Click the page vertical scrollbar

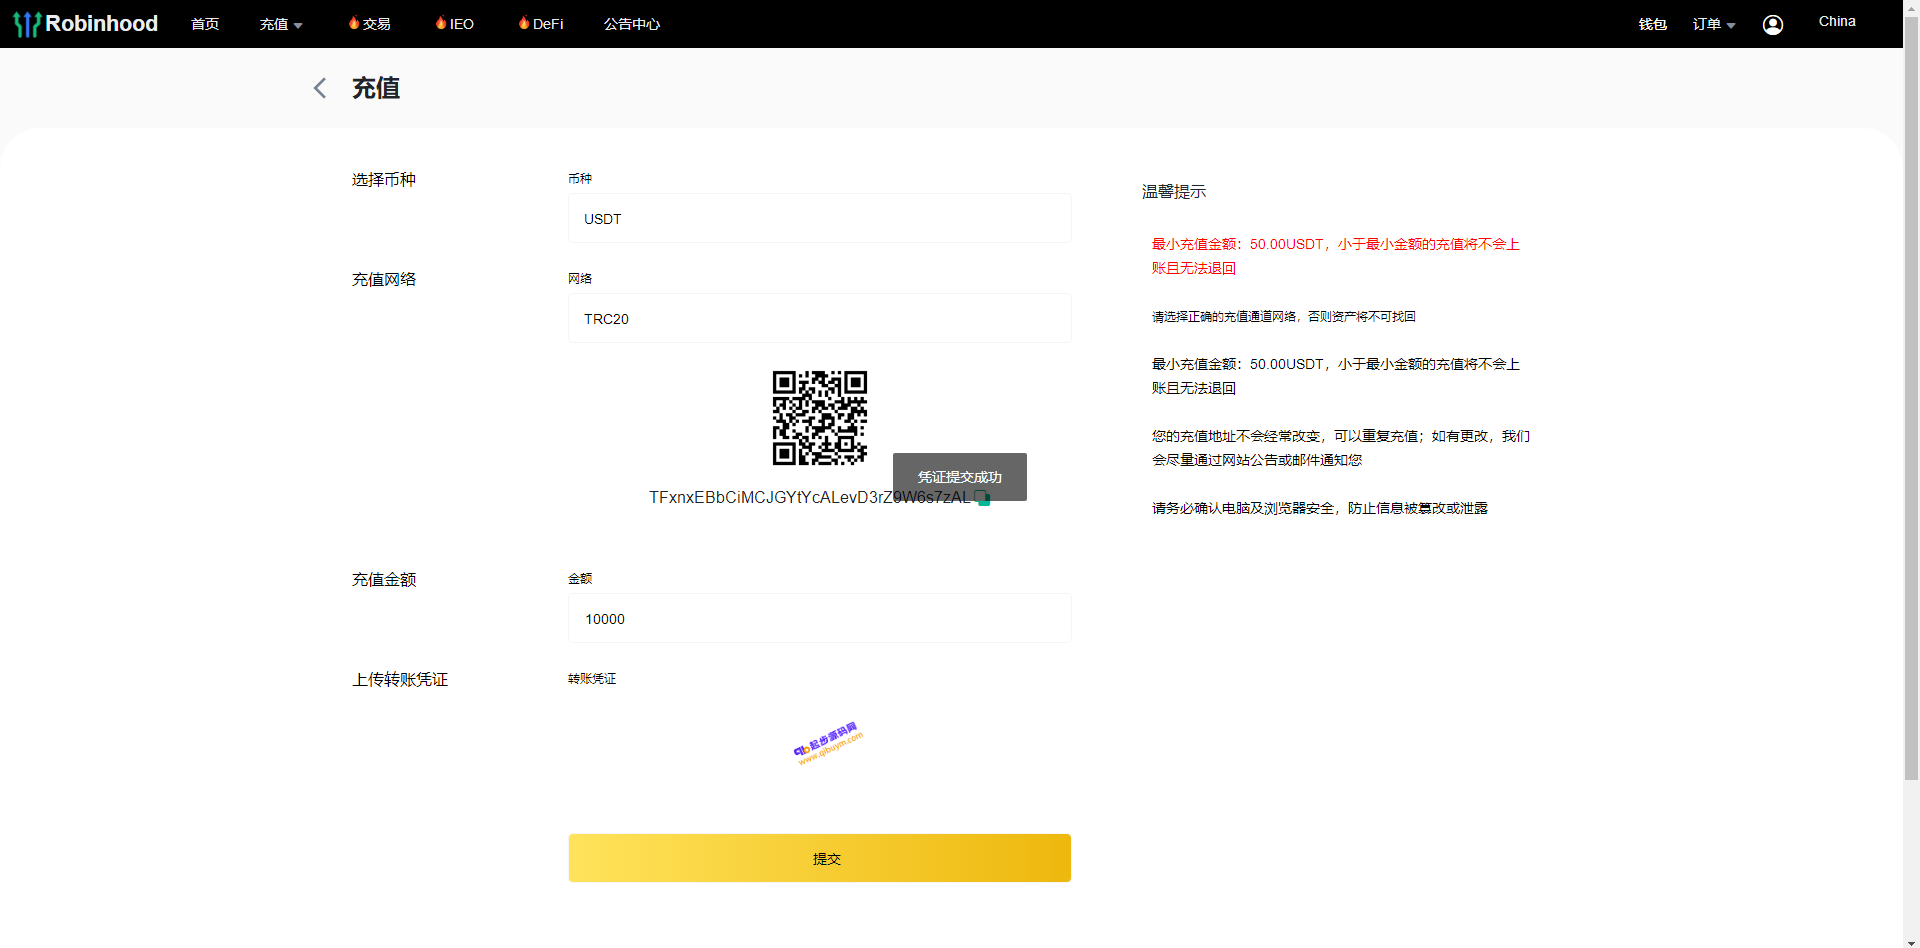[x=1911, y=400]
